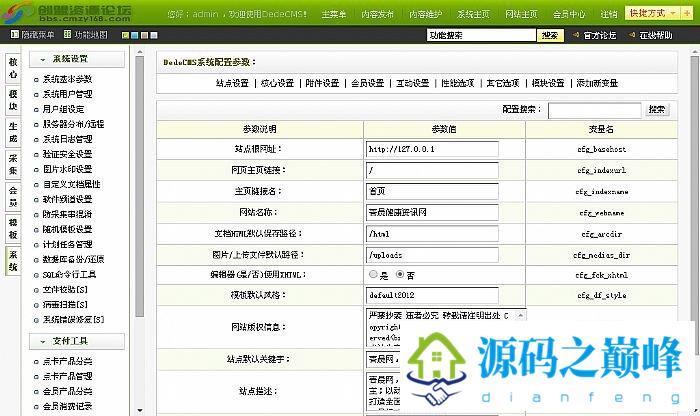
Task: Click 添加新变量 link
Action: pos(597,83)
